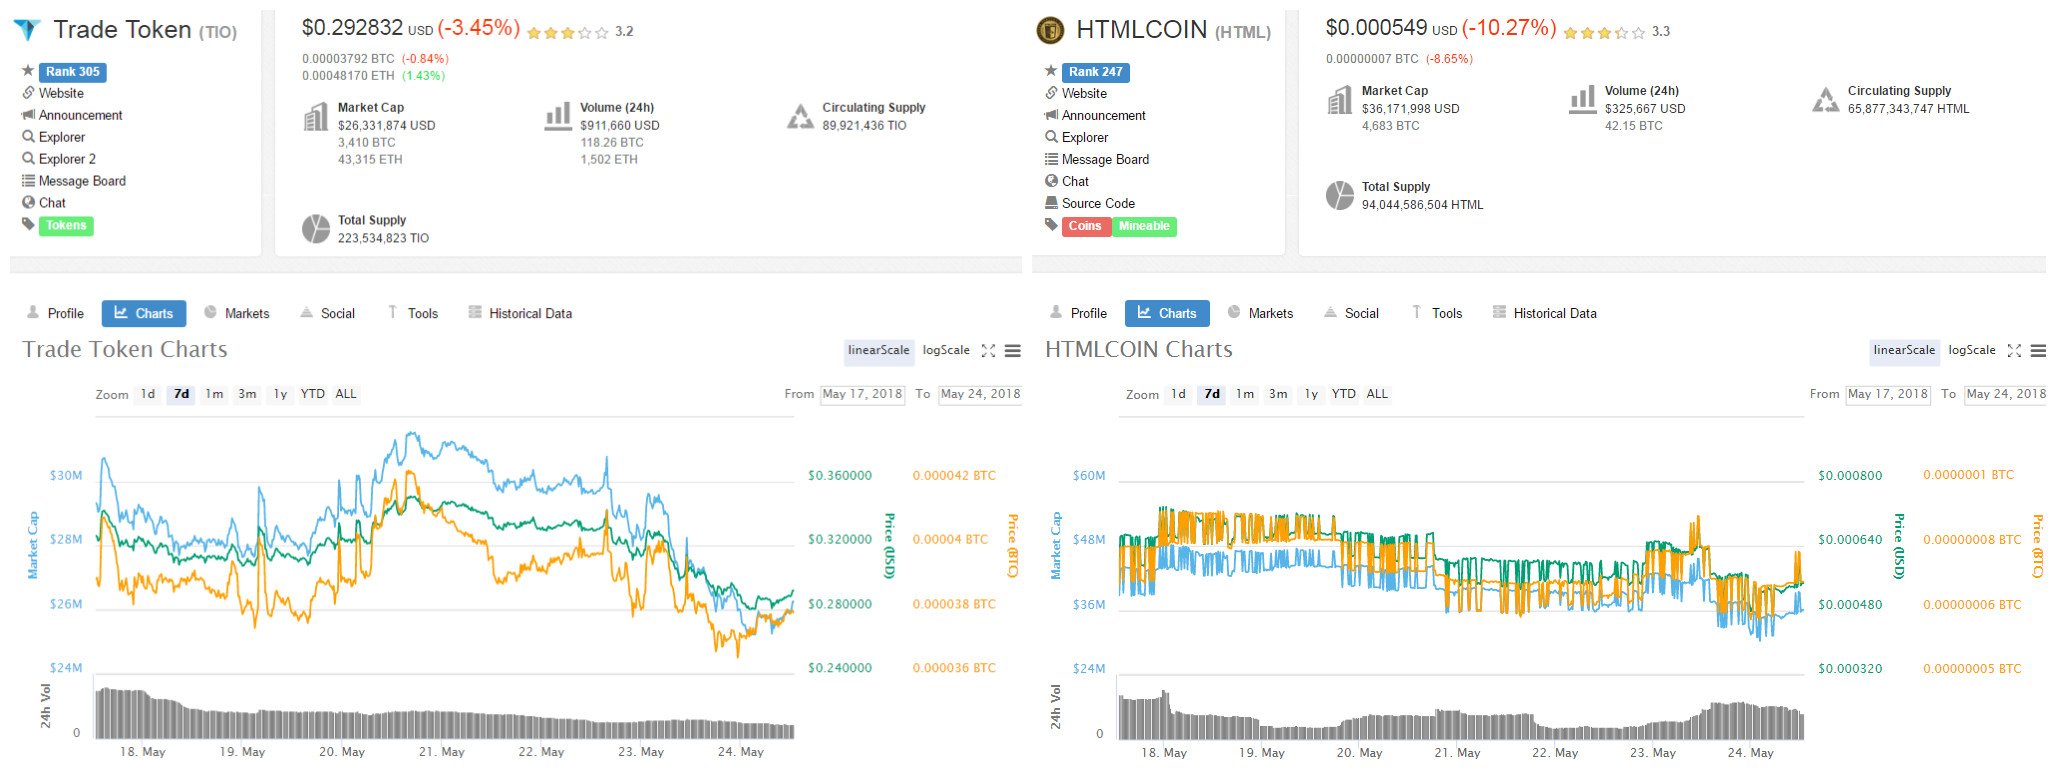Open Trade Token Markets tab

tap(237, 313)
